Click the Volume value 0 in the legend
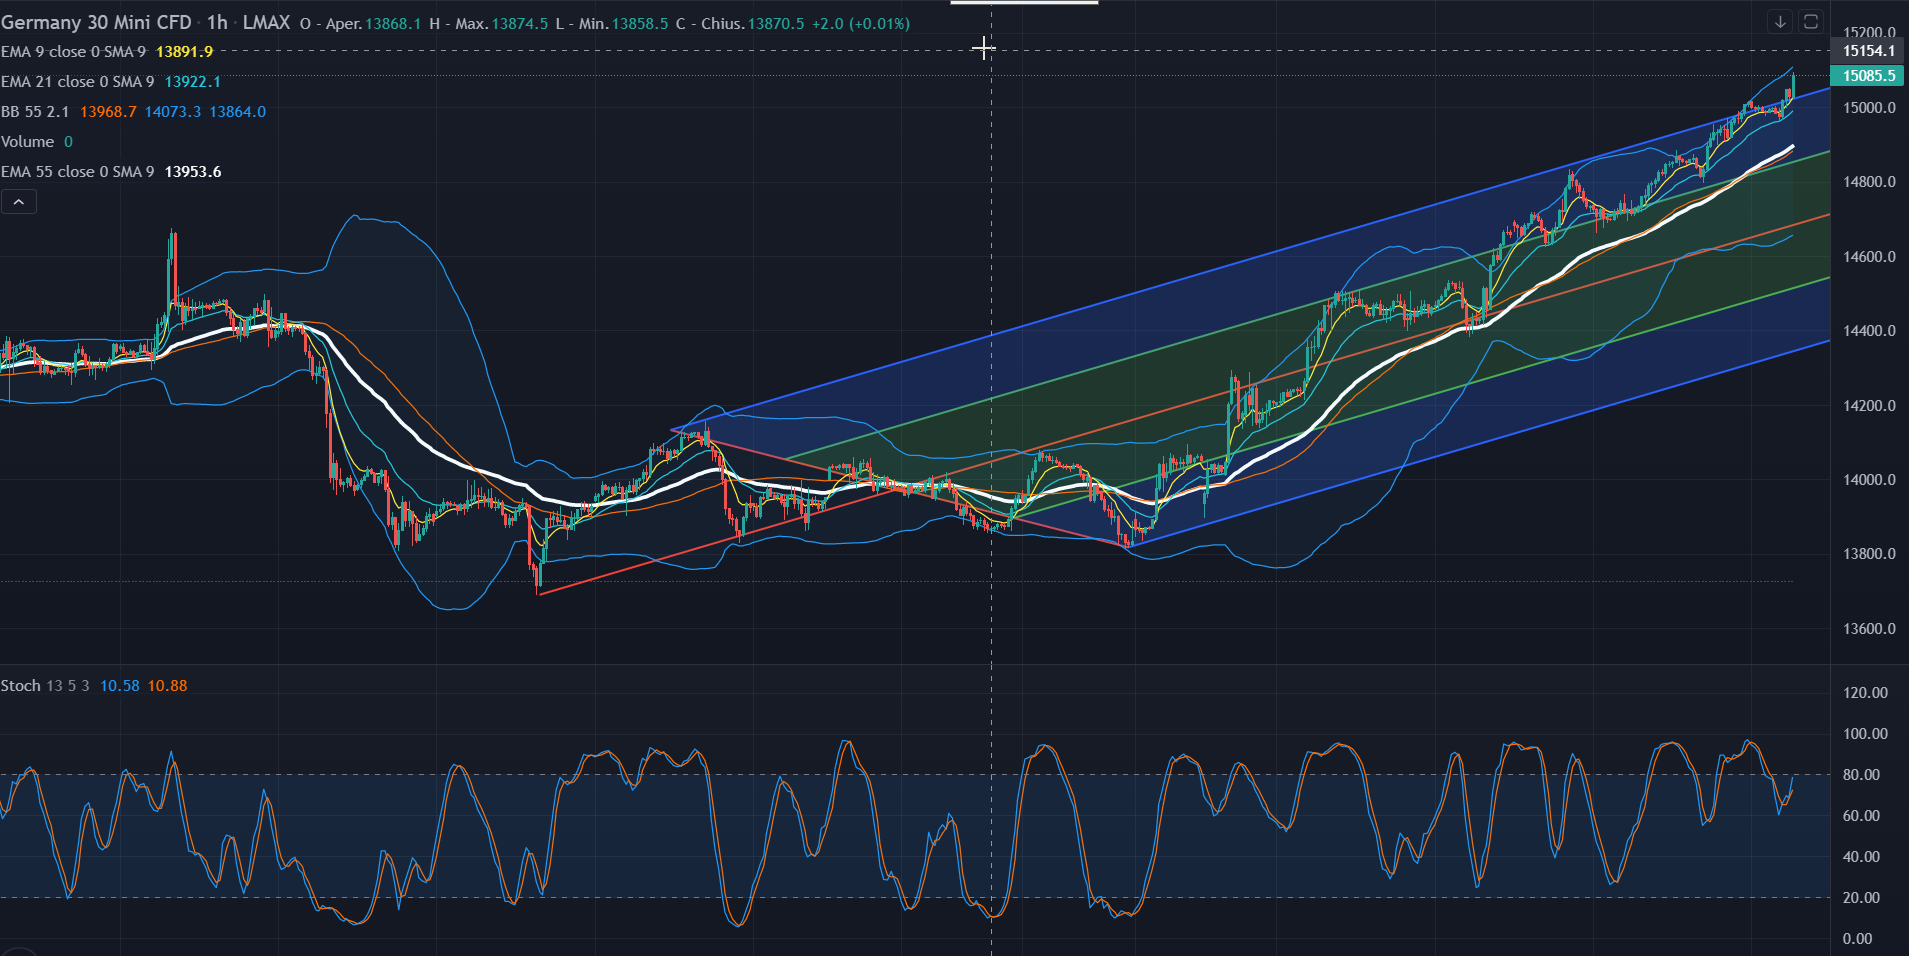1909x956 pixels. tap(69, 142)
